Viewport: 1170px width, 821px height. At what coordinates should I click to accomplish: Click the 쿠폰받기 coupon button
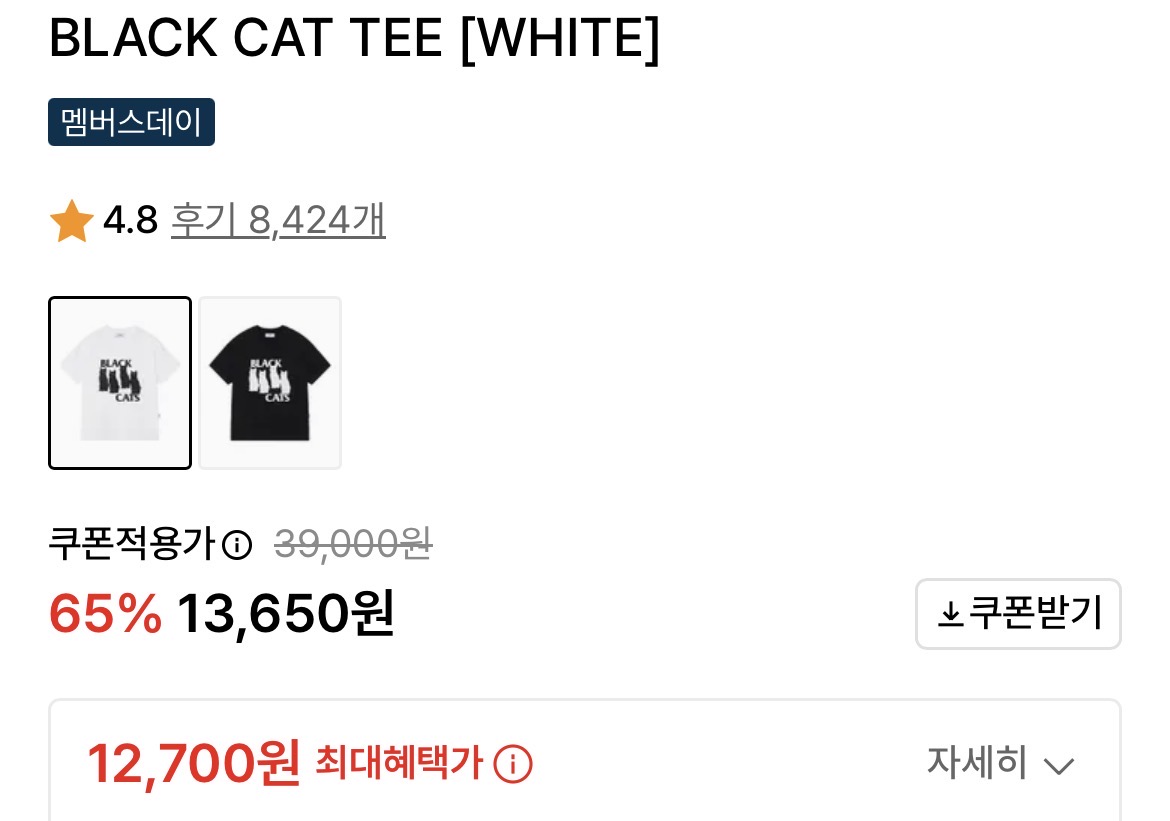pos(1018,614)
